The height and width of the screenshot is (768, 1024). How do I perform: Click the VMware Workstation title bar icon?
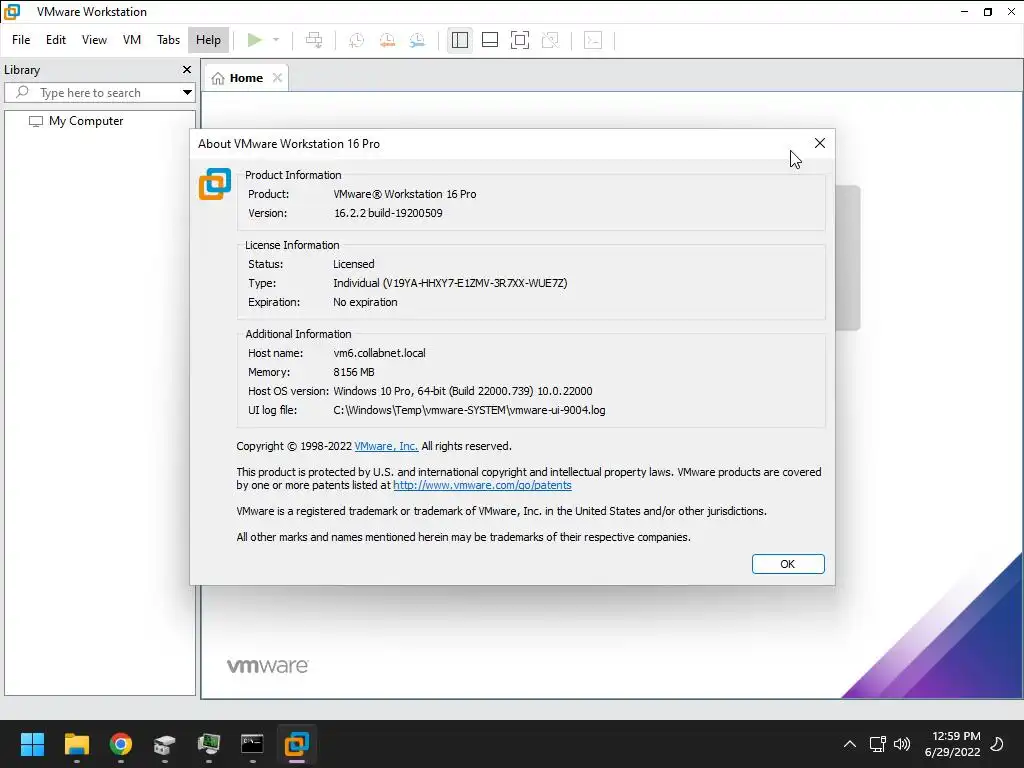pyautogui.click(x=12, y=12)
